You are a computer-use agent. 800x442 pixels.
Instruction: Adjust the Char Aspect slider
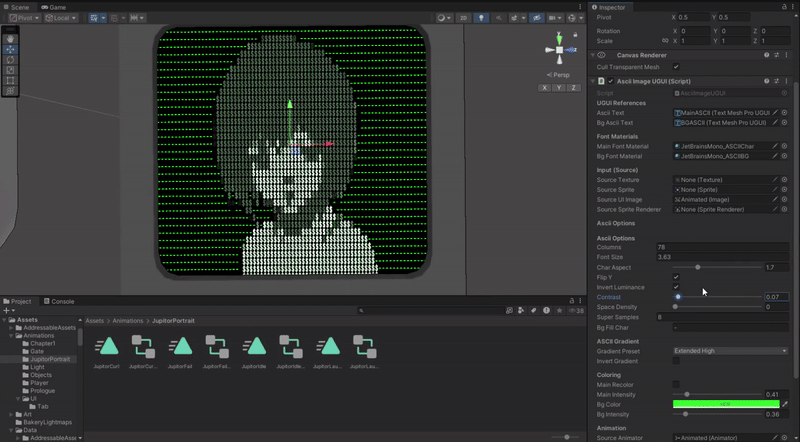pos(717,267)
